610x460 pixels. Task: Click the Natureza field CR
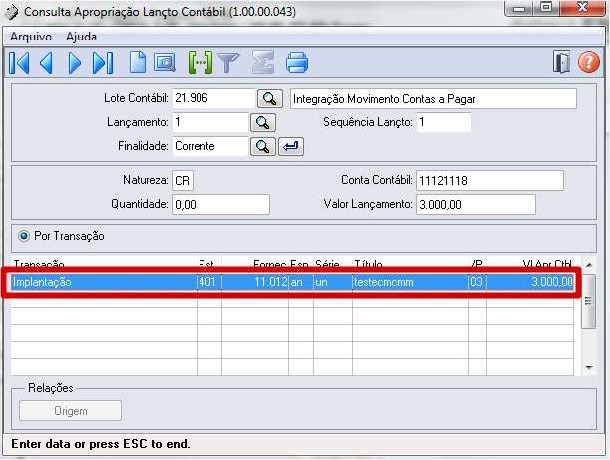(183, 181)
